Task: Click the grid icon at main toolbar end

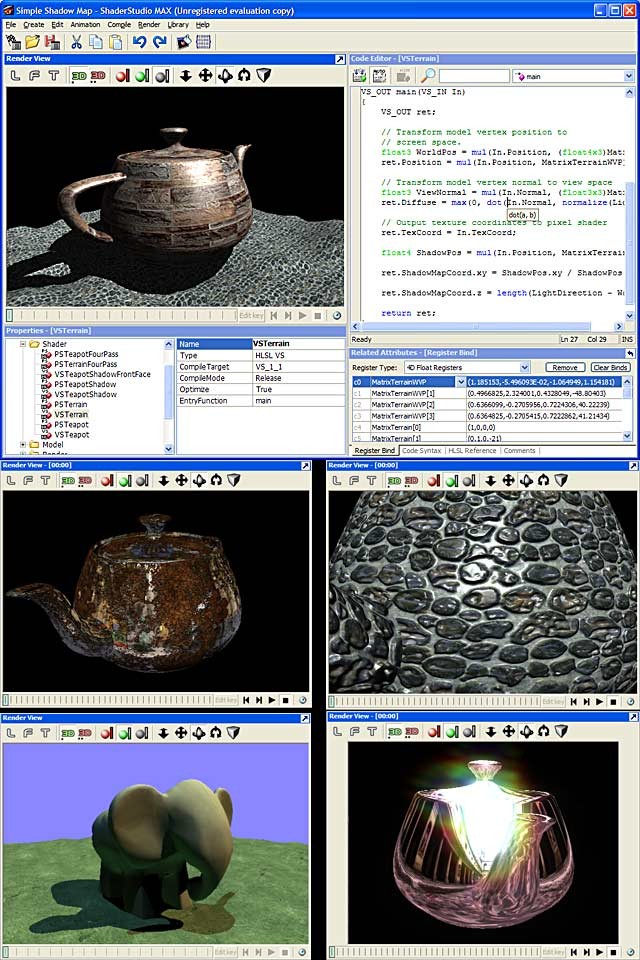Action: (x=203, y=42)
